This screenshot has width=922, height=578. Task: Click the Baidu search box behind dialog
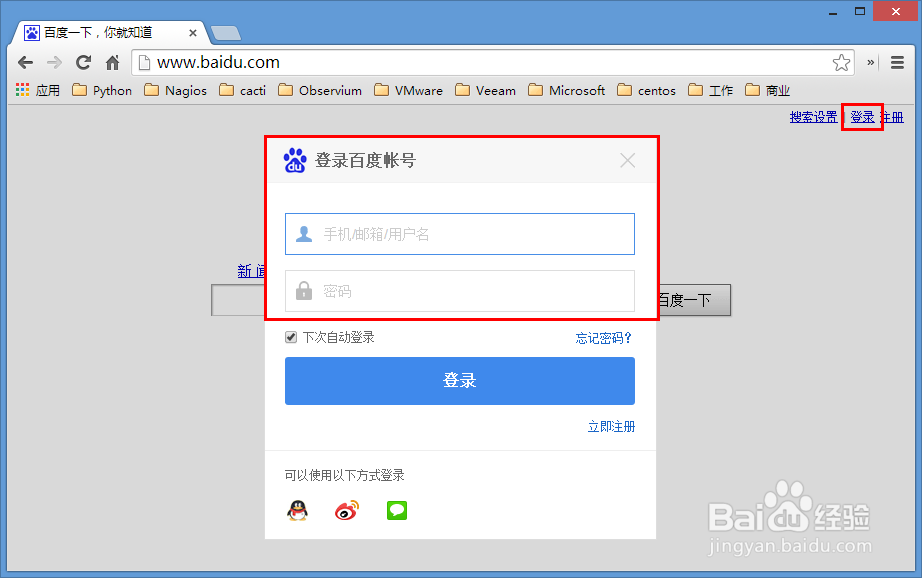[238, 300]
